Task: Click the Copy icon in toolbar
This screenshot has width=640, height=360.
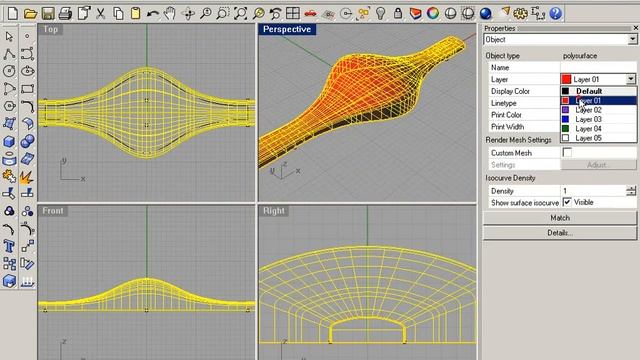Action: tap(118, 14)
